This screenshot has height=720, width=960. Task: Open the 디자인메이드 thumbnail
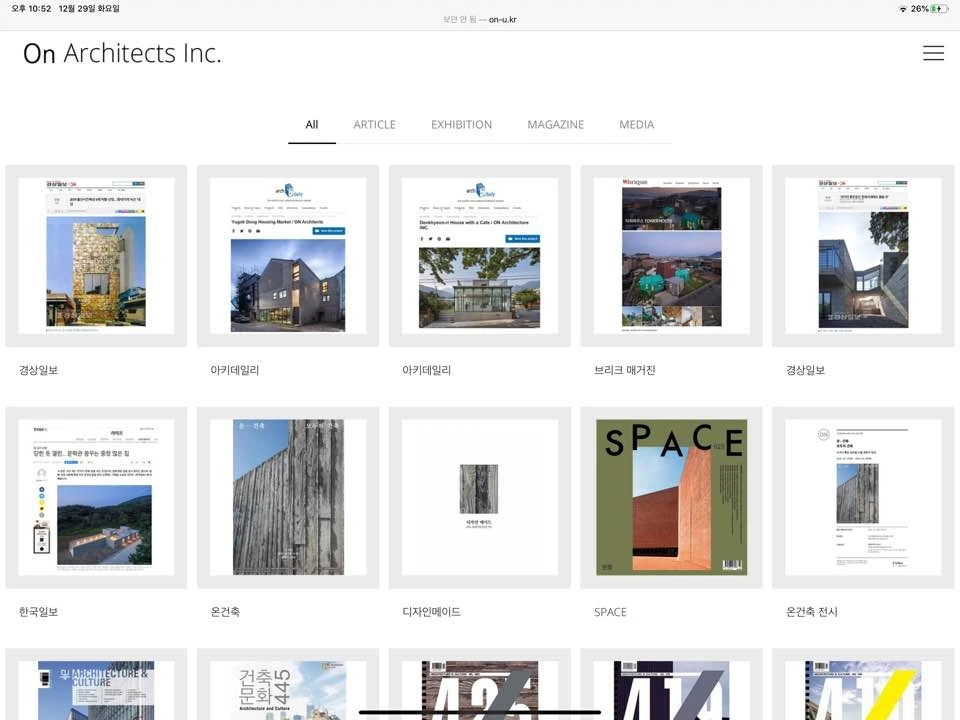point(479,497)
